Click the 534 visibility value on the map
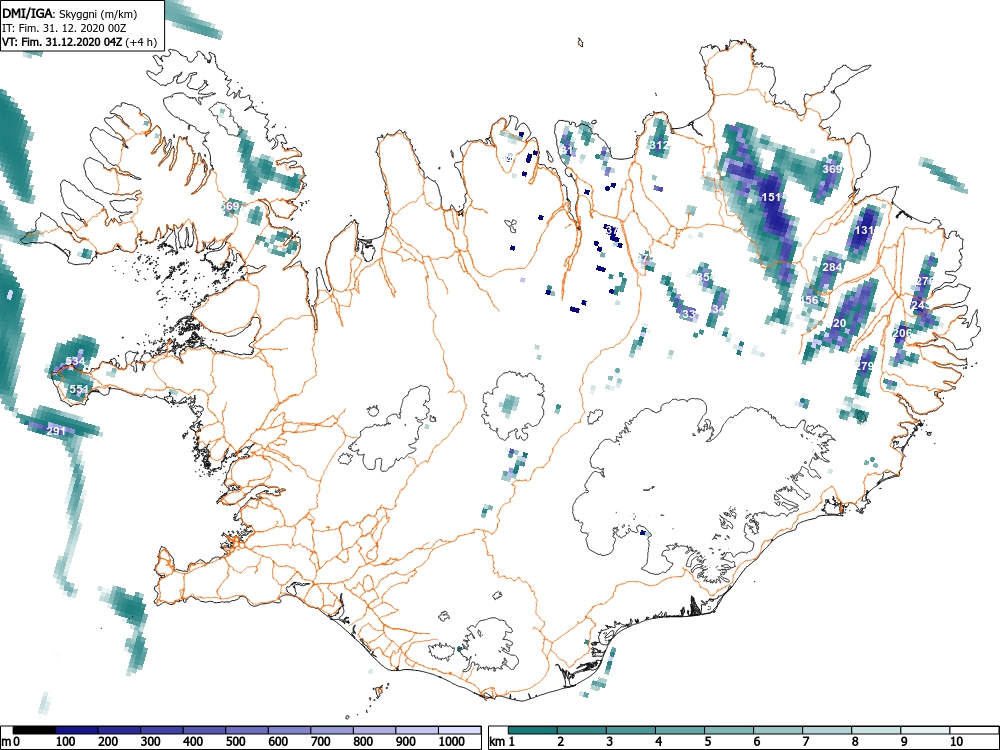This screenshot has height=750, width=1000. point(75,362)
